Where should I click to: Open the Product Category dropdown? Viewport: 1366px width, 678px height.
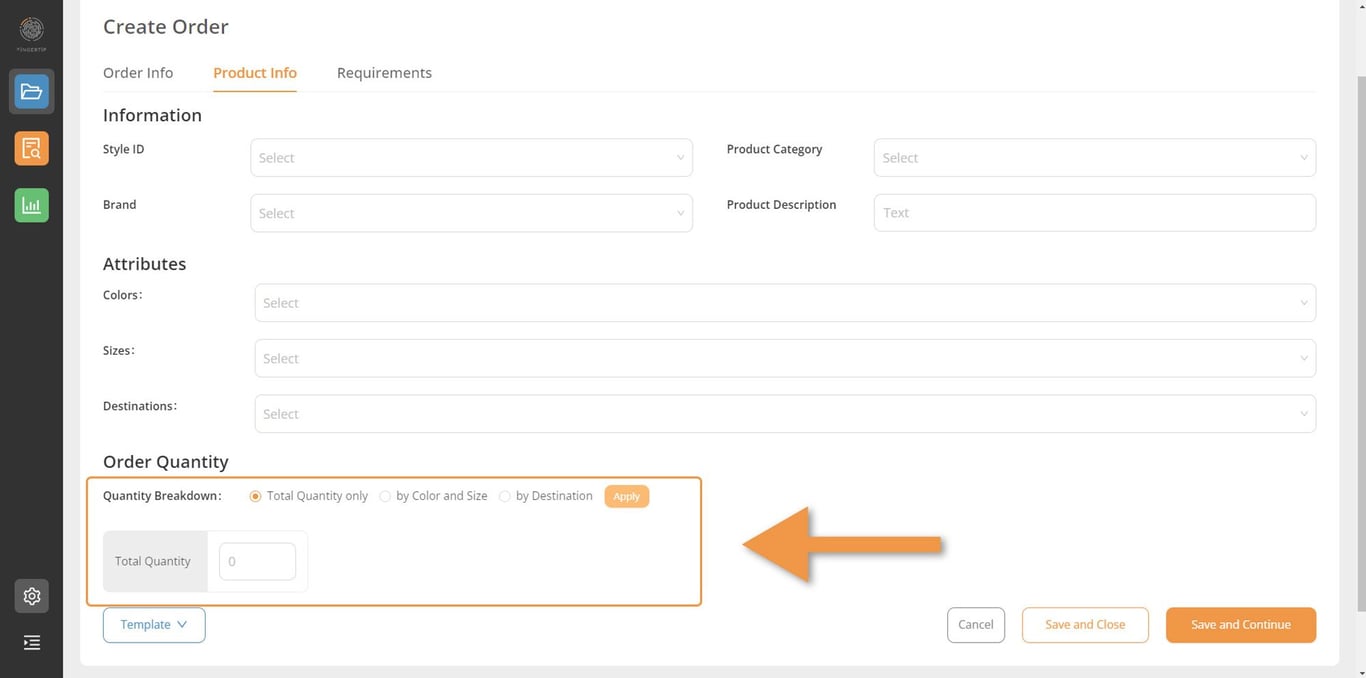click(x=1094, y=158)
